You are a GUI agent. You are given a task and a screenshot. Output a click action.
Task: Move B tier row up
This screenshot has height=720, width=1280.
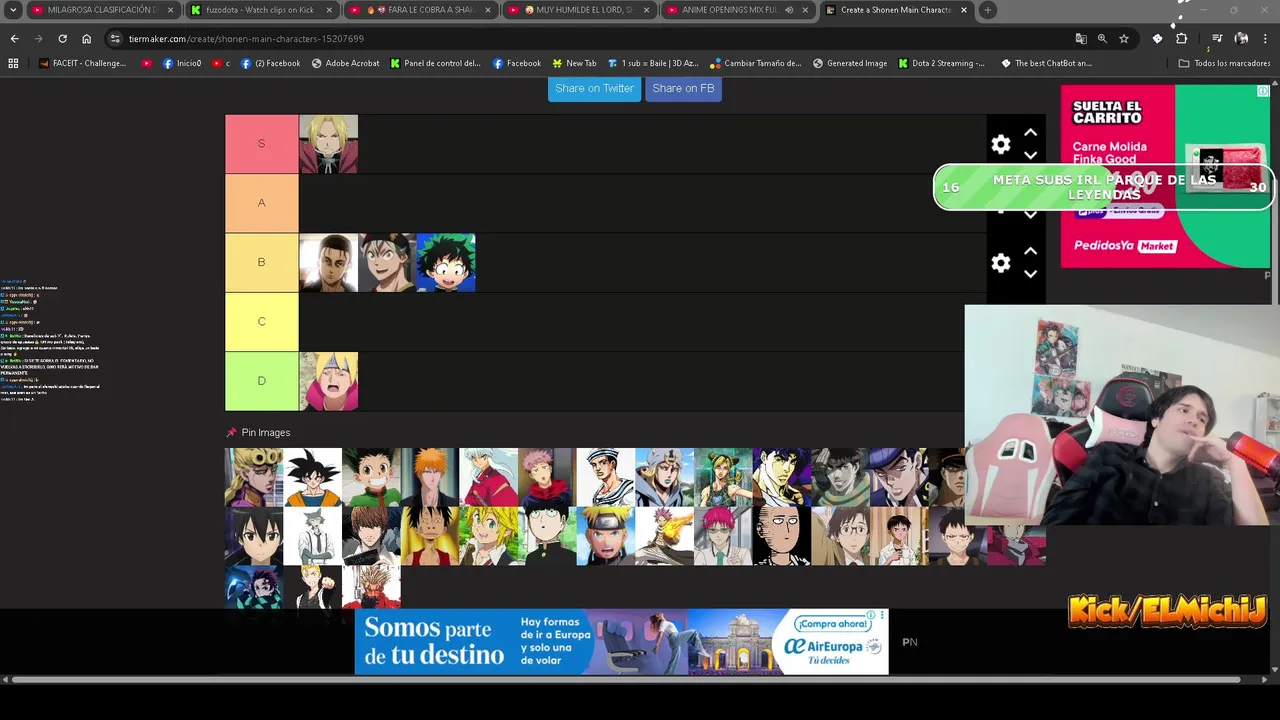[1031, 252]
